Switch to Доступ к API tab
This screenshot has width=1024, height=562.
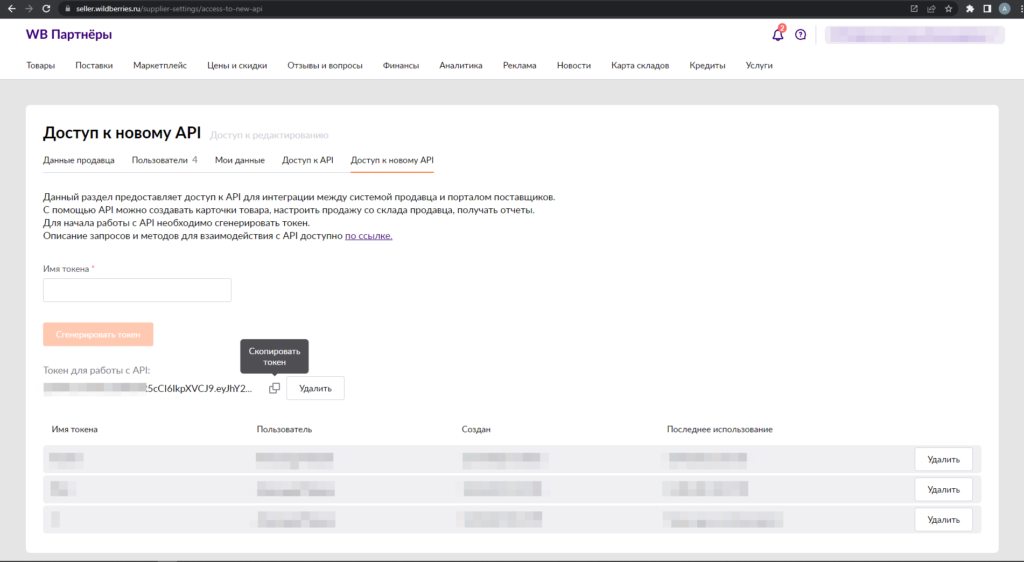[x=308, y=160]
